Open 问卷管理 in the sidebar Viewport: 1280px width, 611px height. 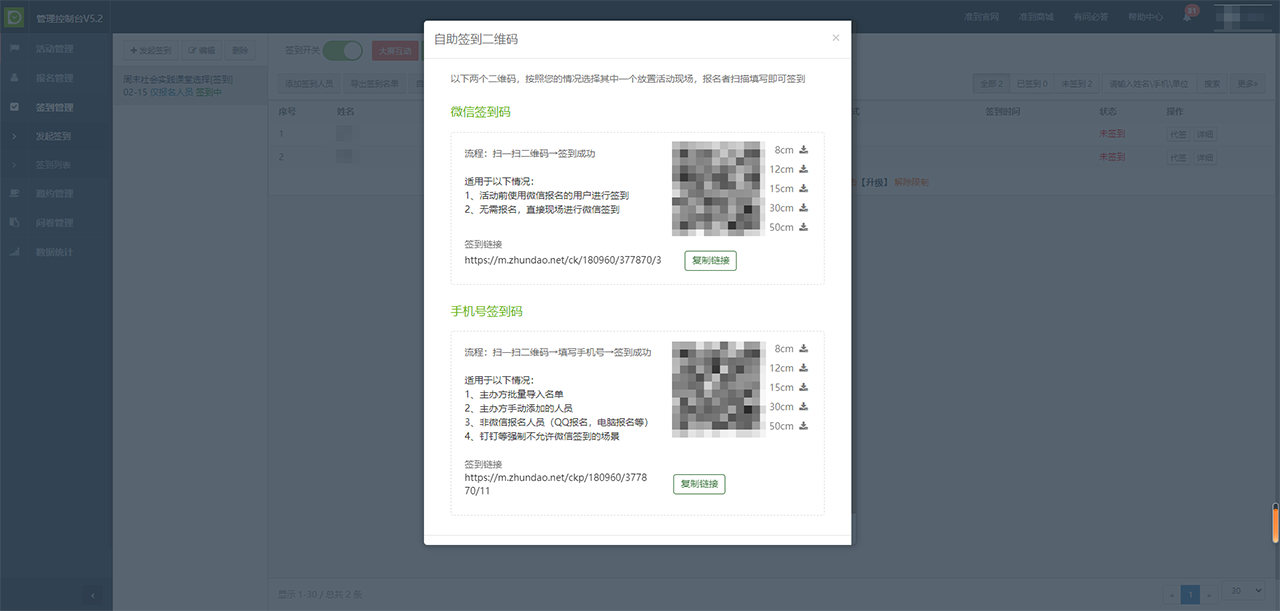[54, 223]
